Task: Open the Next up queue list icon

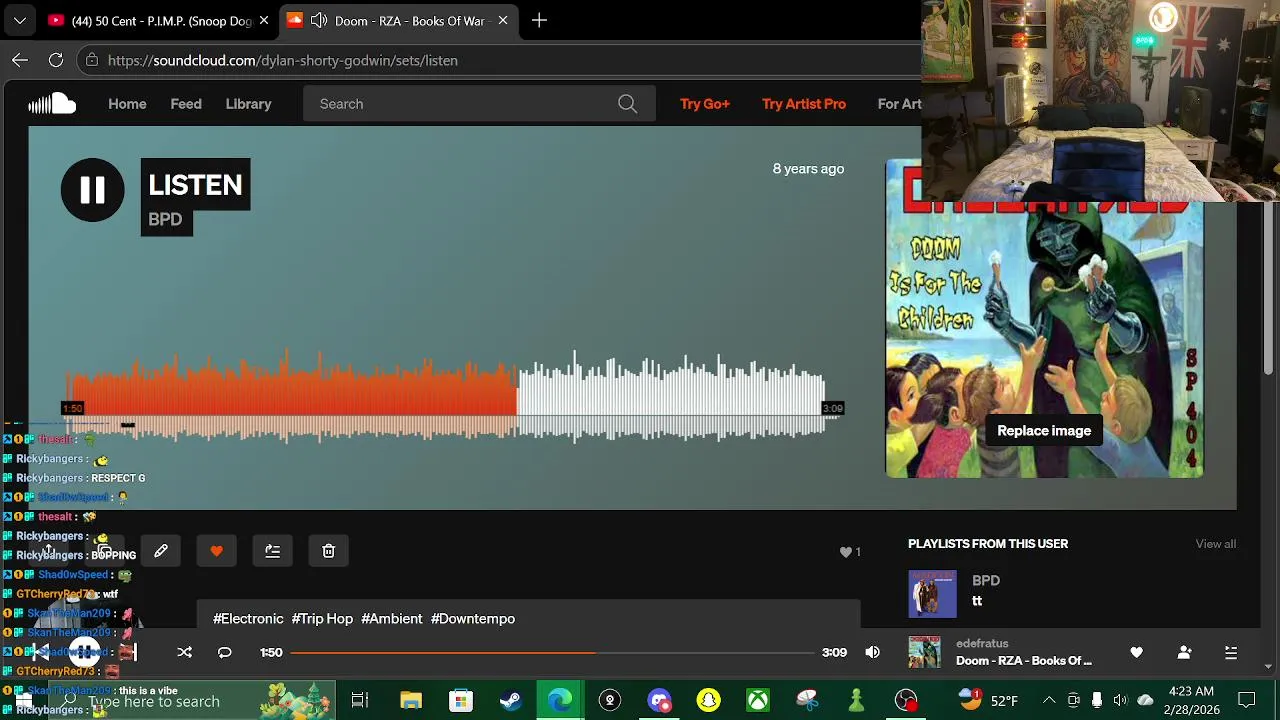Action: pyautogui.click(x=1231, y=653)
